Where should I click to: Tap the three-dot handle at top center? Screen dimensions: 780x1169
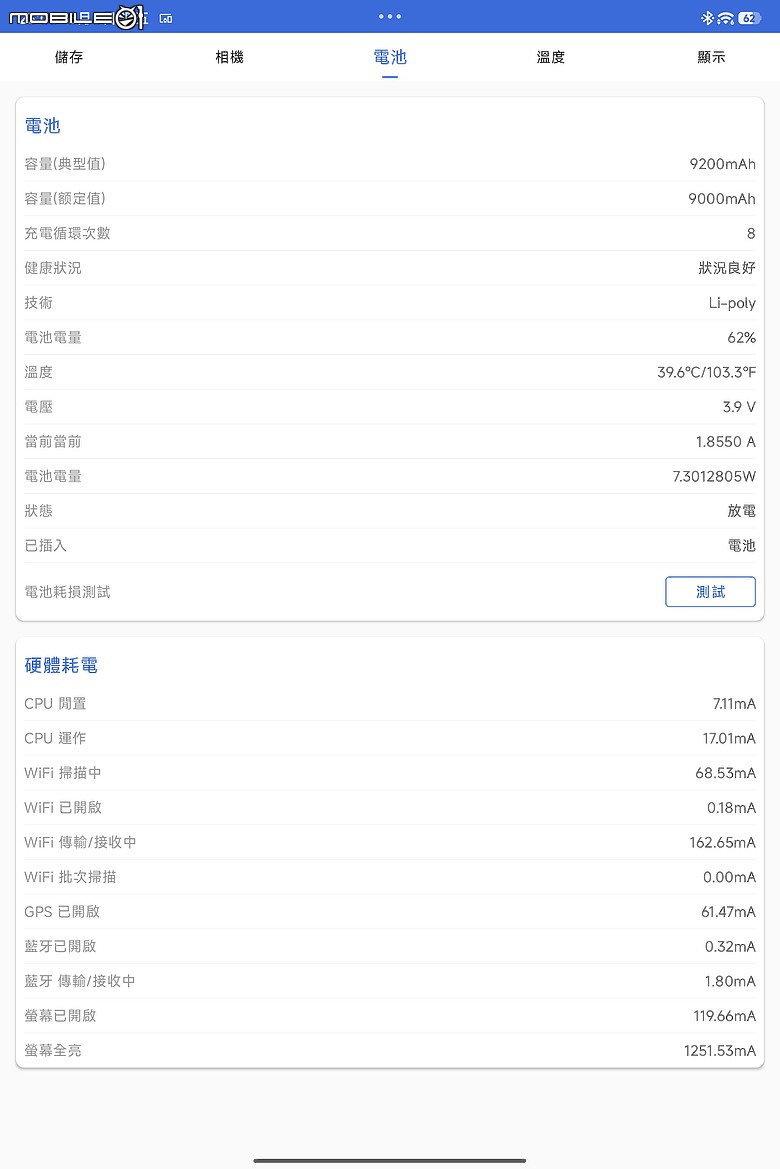389,16
